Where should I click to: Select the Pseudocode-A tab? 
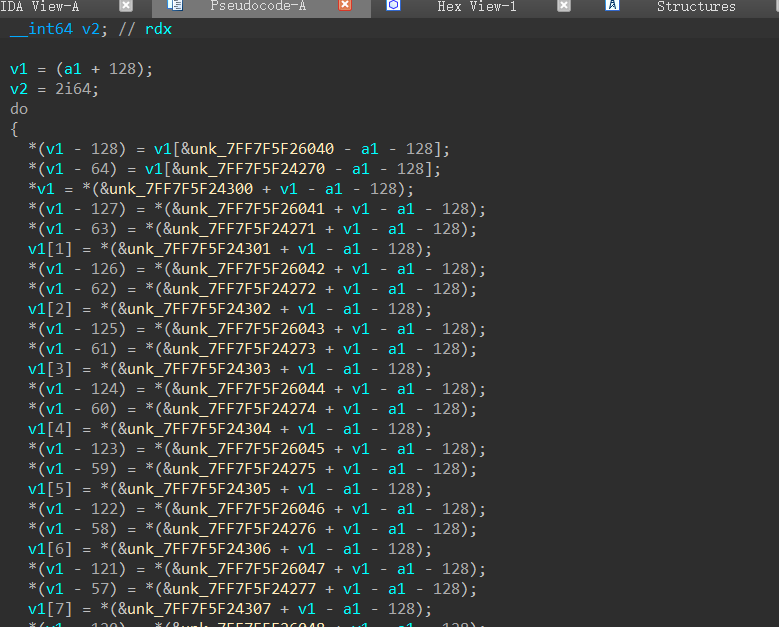[258, 7]
